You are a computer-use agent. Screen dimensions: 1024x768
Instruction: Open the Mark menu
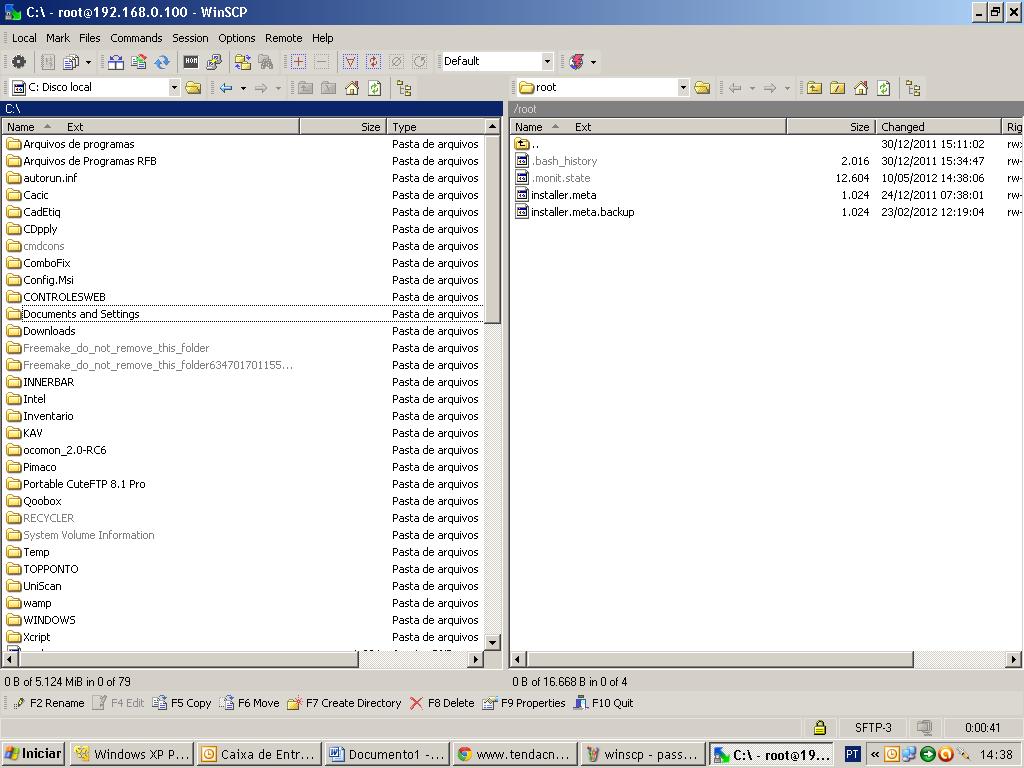57,38
